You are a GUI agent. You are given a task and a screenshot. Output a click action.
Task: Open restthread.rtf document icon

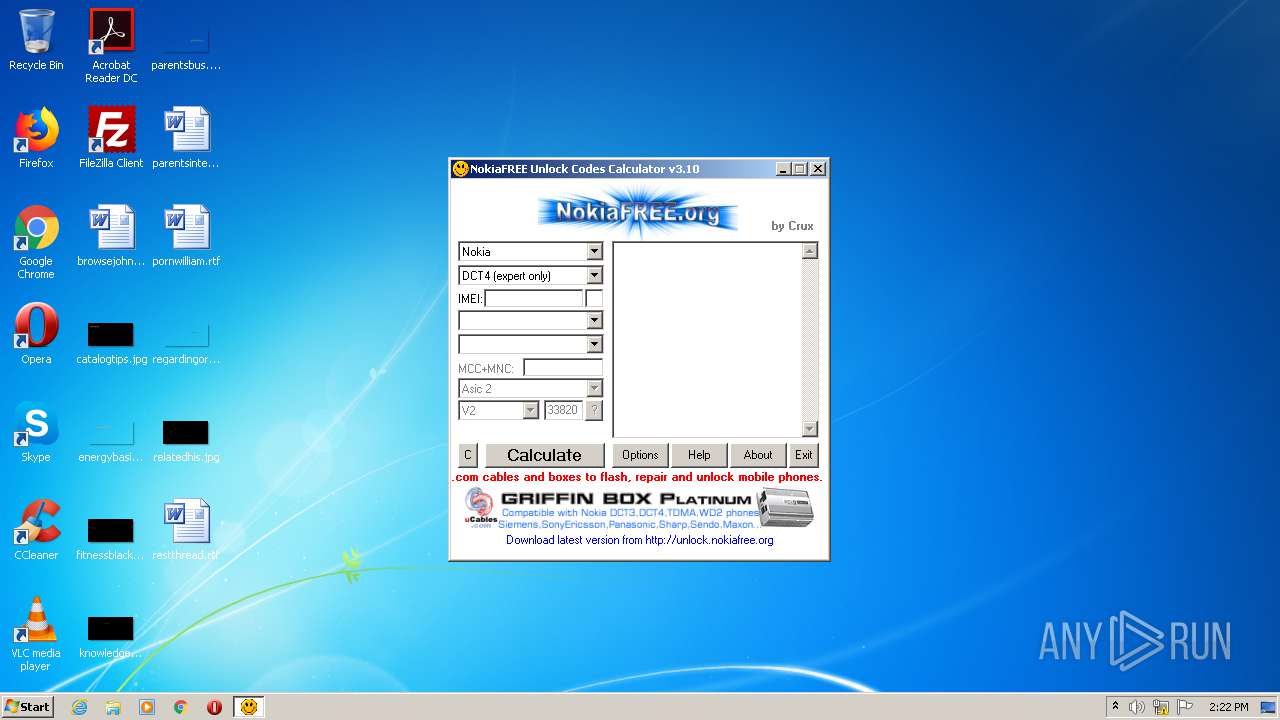coord(186,530)
